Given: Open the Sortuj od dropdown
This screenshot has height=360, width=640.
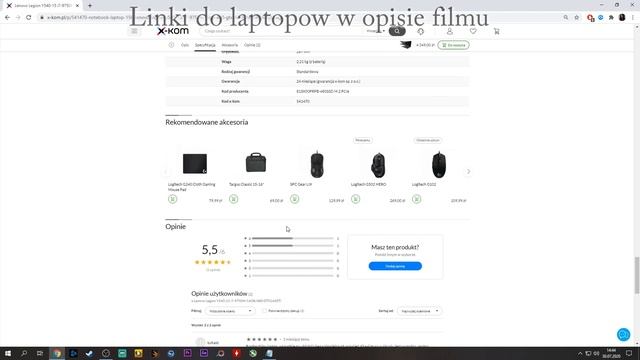Looking at the screenshot, I should coord(419,311).
